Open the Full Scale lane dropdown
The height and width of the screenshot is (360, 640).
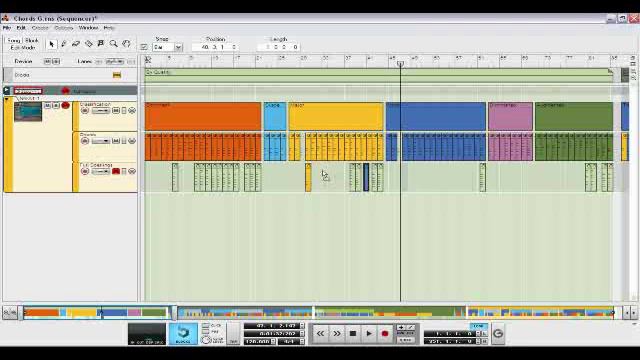(101, 171)
